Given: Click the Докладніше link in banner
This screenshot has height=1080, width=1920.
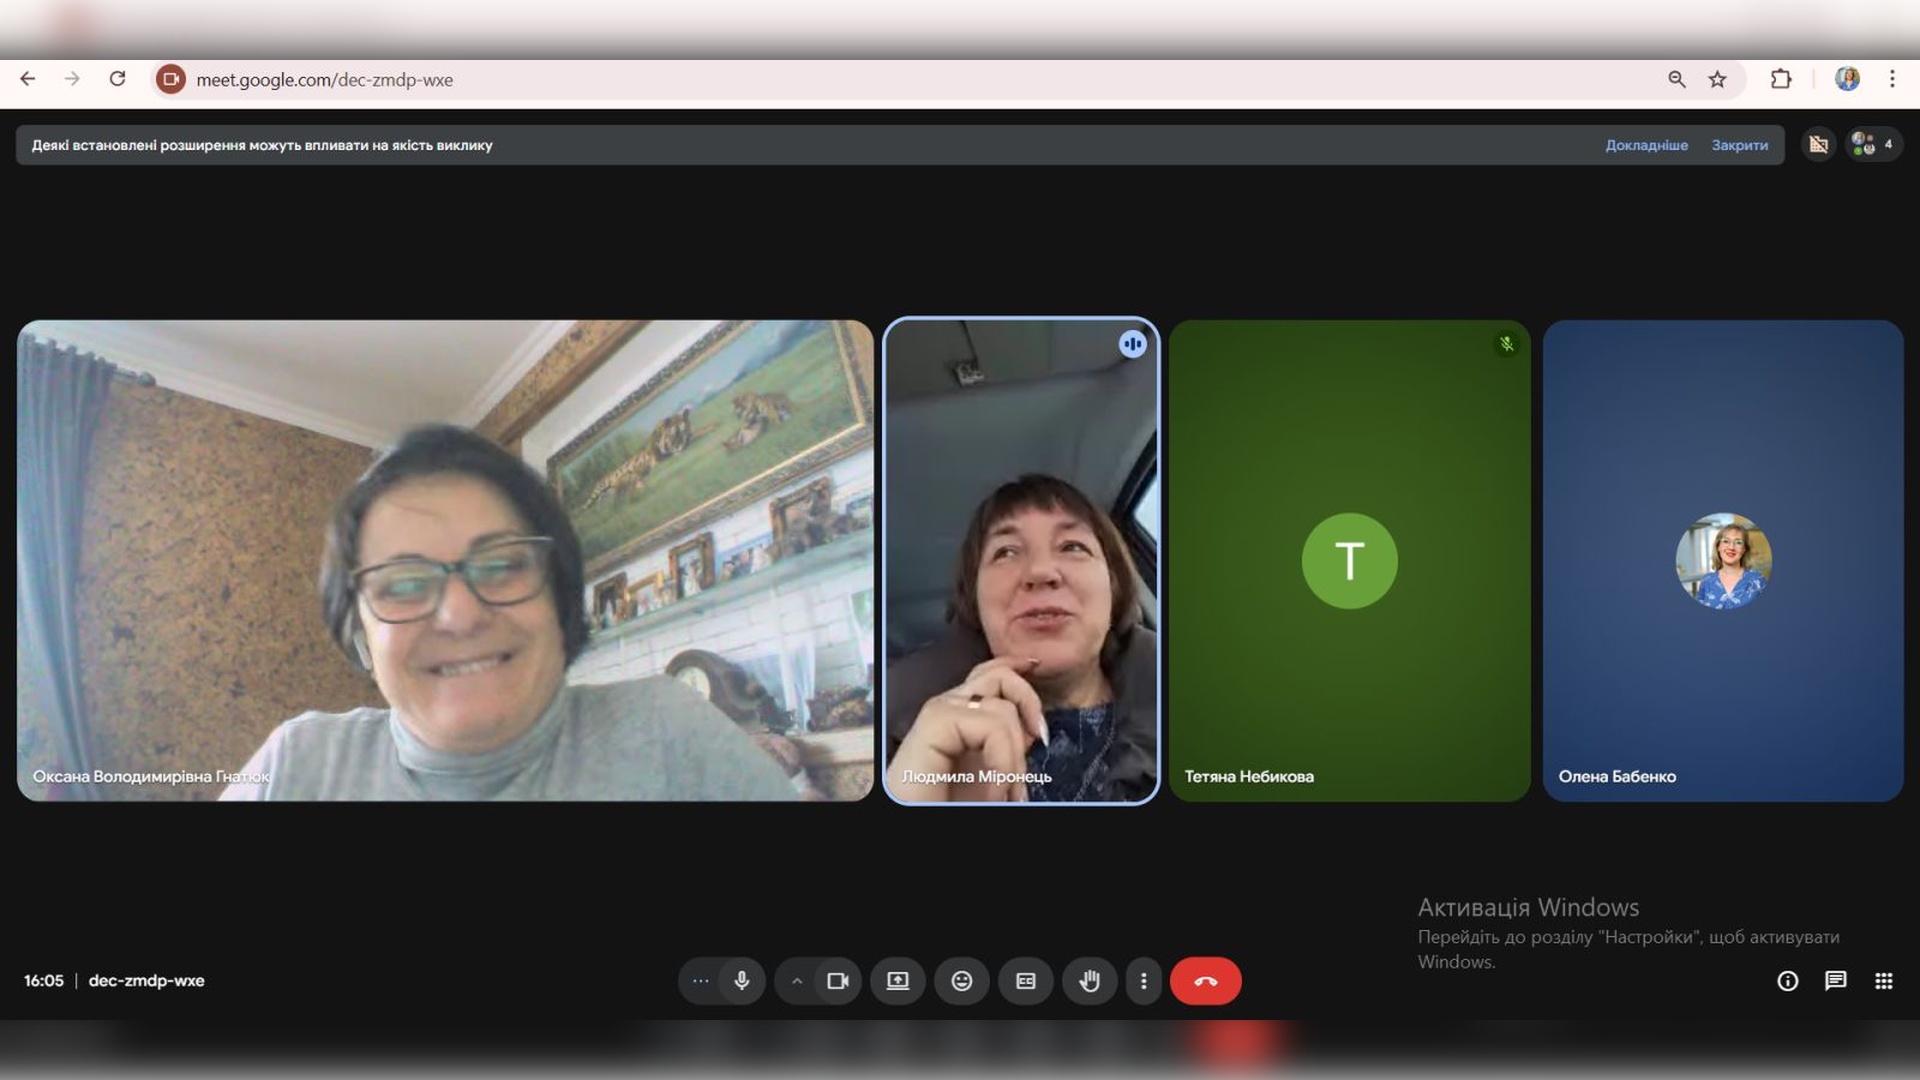Looking at the screenshot, I should [x=1646, y=145].
